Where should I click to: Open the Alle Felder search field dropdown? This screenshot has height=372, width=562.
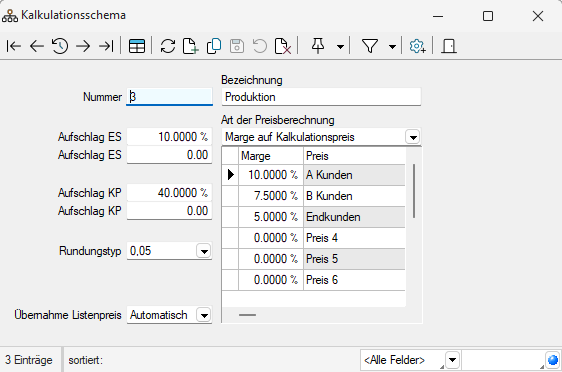click(x=452, y=360)
